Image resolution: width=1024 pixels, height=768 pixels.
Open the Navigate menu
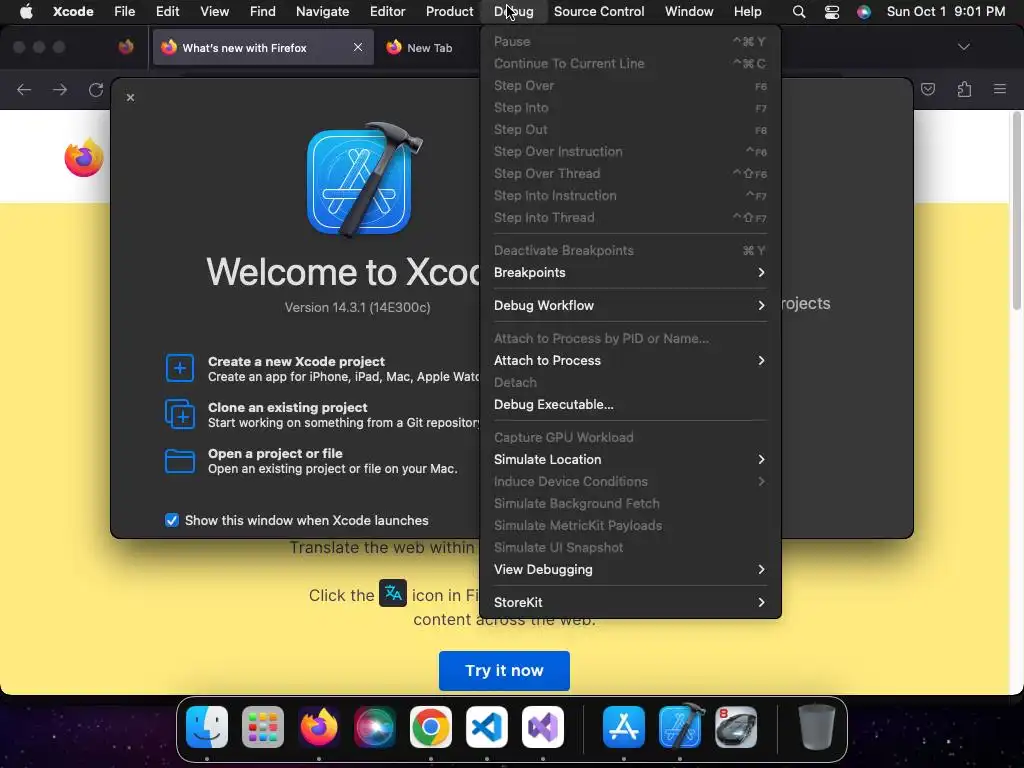[x=323, y=11]
